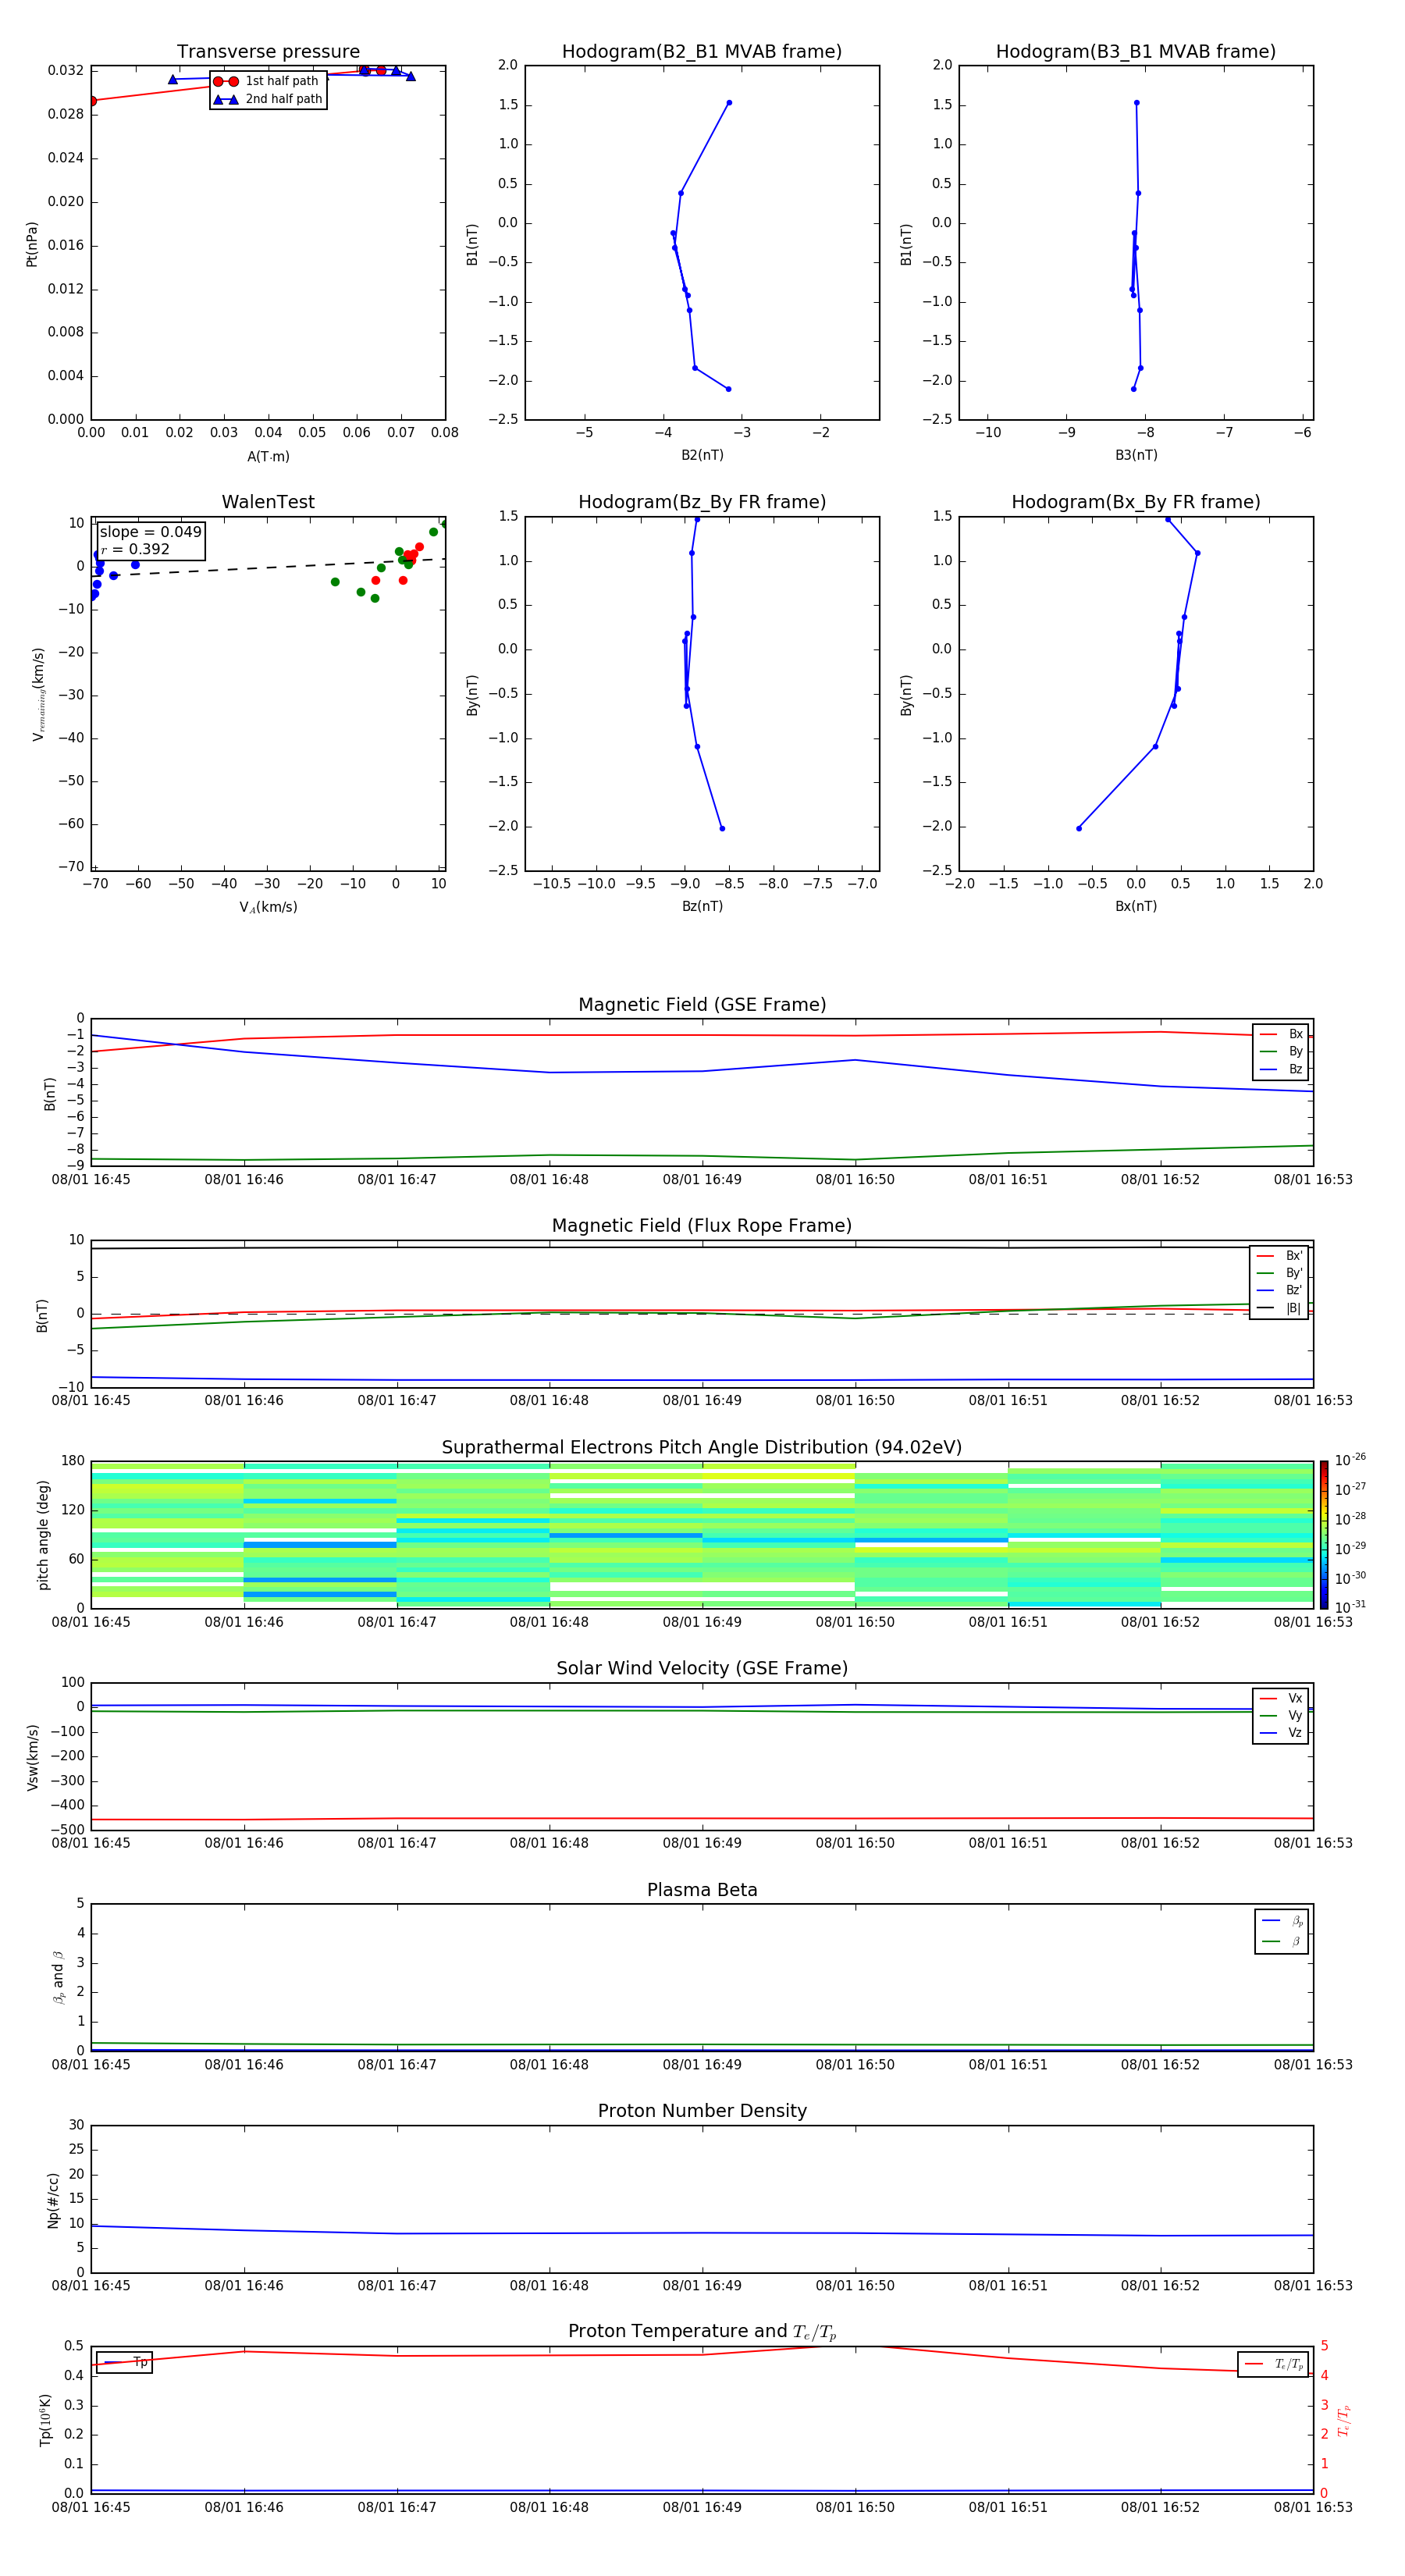The width and height of the screenshot is (1405, 2576).
Task: Click the "Proton Number Density" title
Action: [702, 2111]
